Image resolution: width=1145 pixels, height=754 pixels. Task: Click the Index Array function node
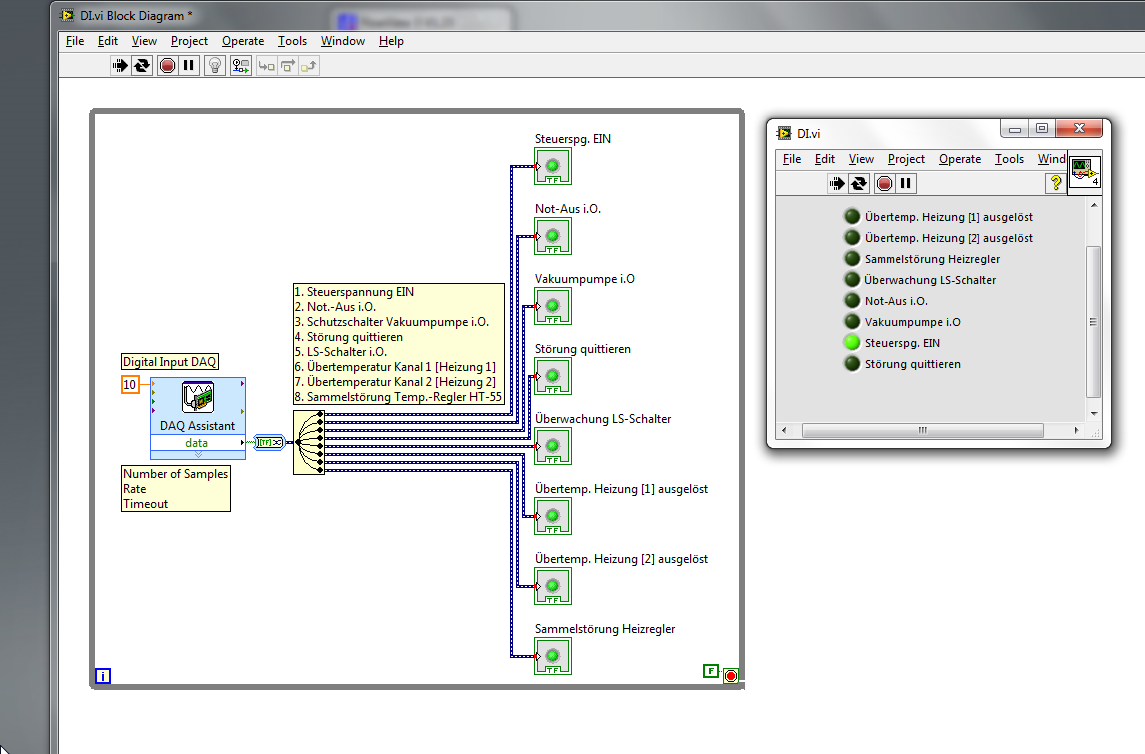tap(308, 441)
